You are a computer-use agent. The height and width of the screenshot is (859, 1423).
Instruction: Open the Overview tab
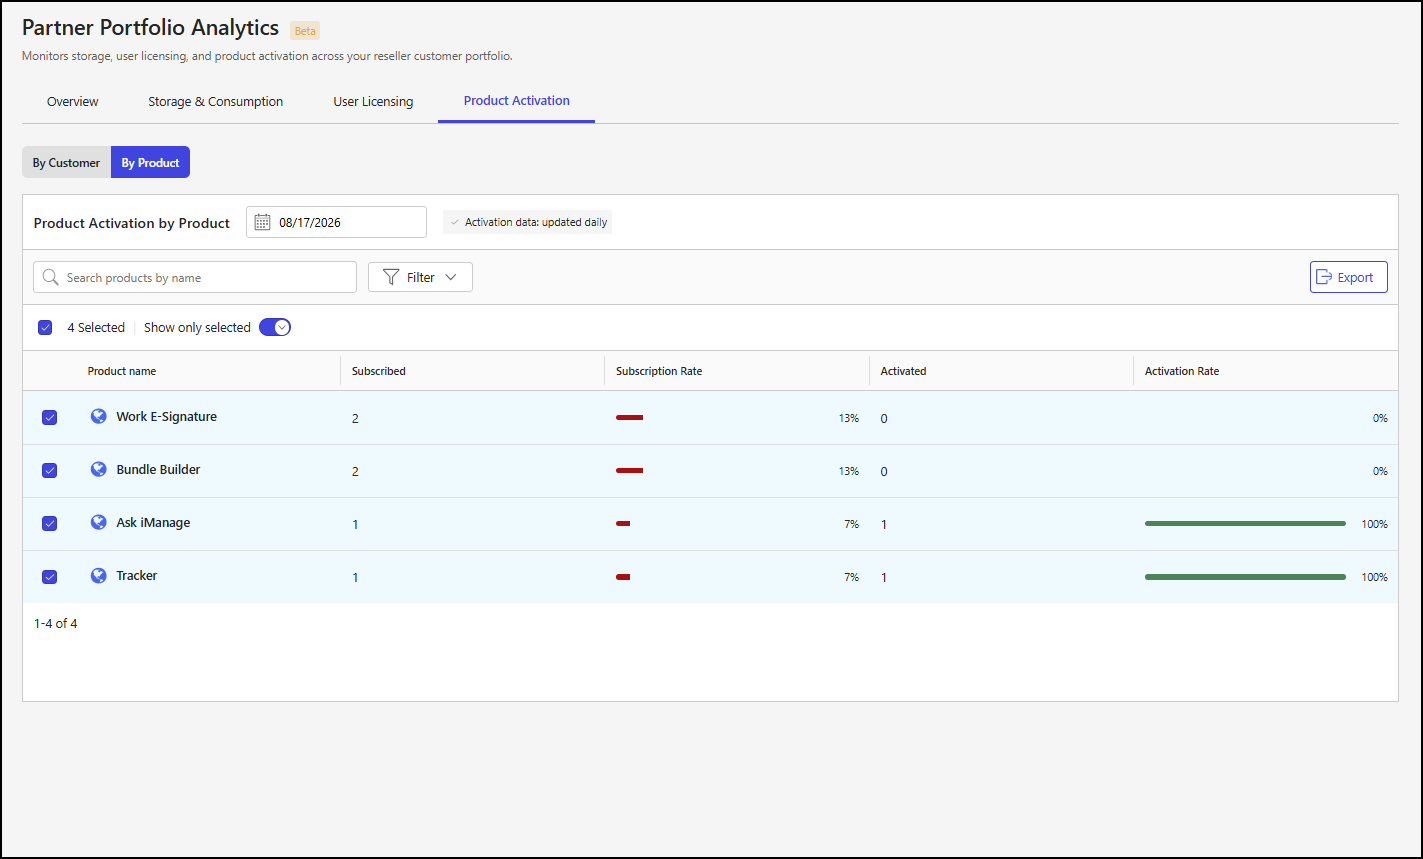(x=72, y=101)
